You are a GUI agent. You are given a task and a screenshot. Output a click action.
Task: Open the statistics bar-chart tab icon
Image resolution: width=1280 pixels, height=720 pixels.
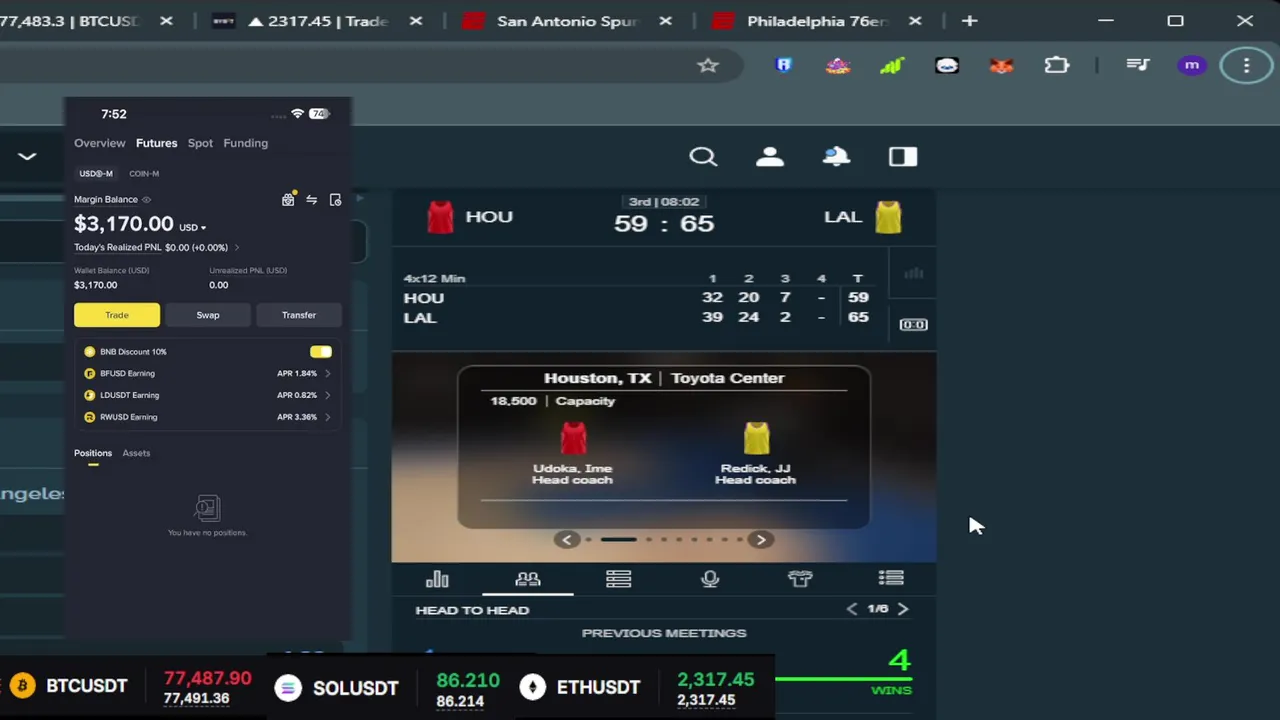point(437,579)
